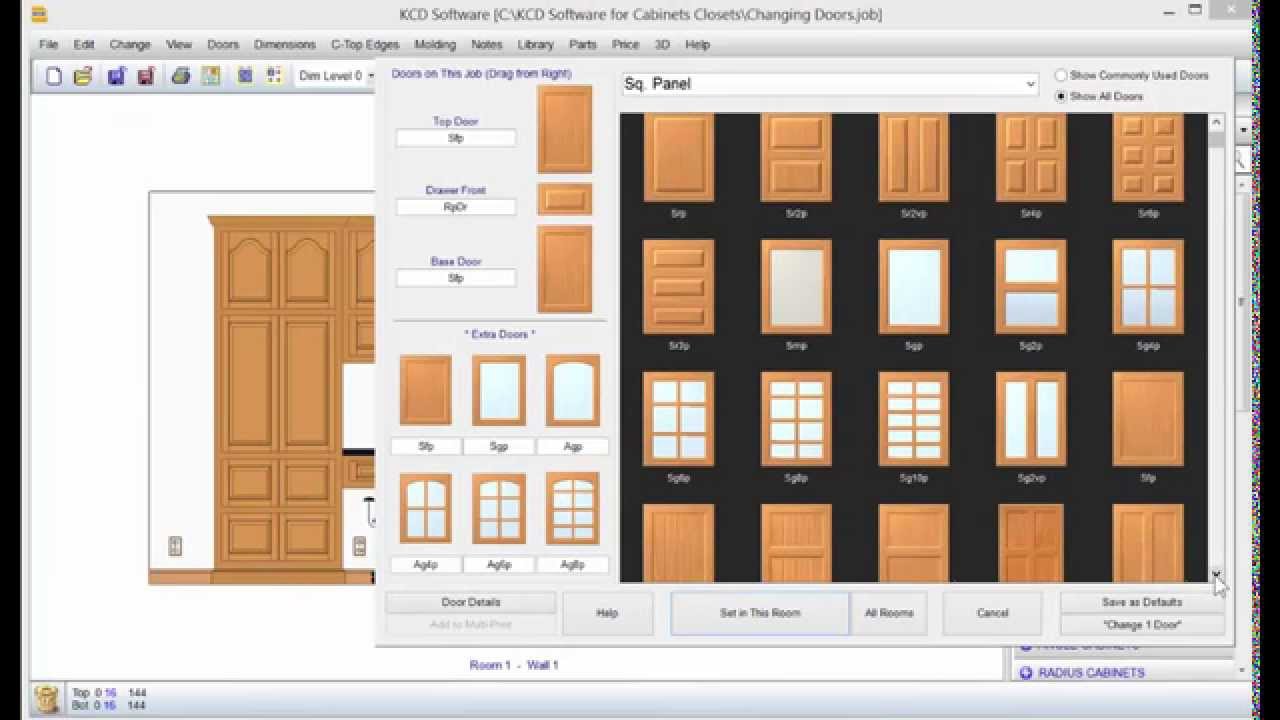Click the Print toolbar icon
Screen dimensions: 1280x720
point(181,76)
